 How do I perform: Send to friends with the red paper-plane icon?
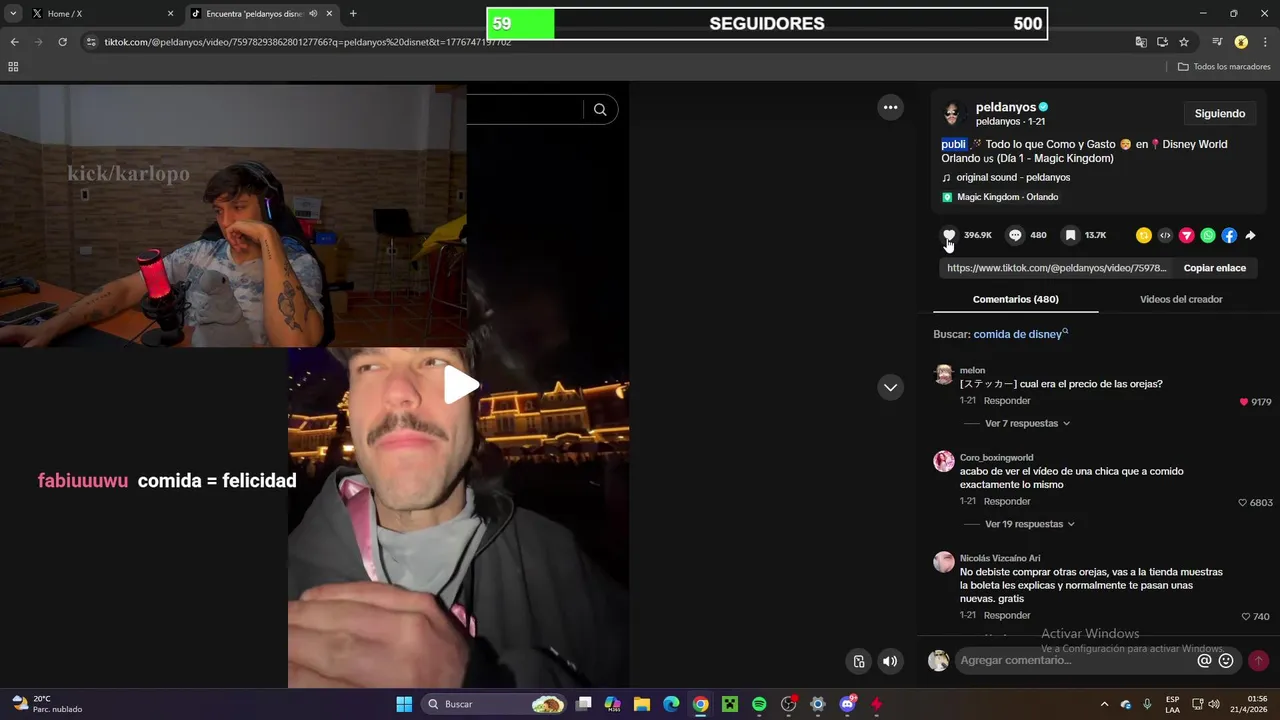click(x=1186, y=236)
